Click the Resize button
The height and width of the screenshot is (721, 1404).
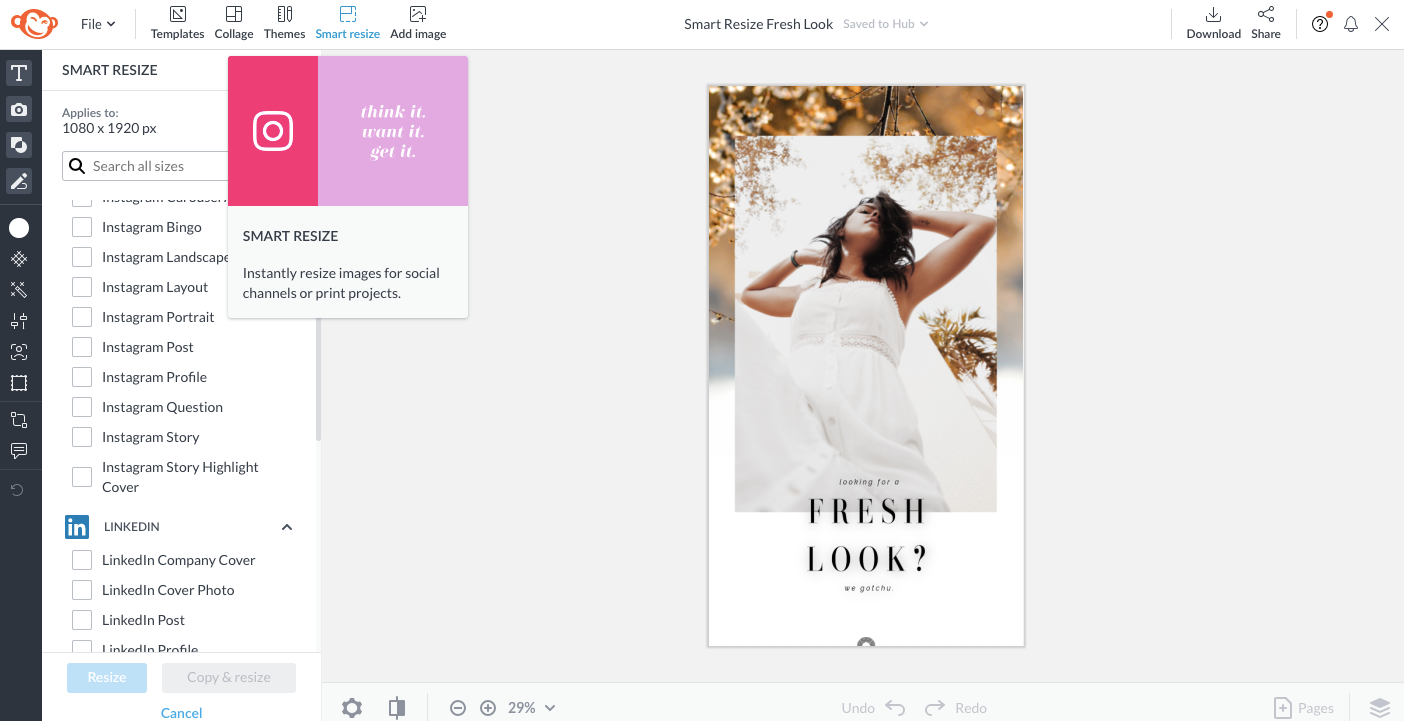click(107, 677)
